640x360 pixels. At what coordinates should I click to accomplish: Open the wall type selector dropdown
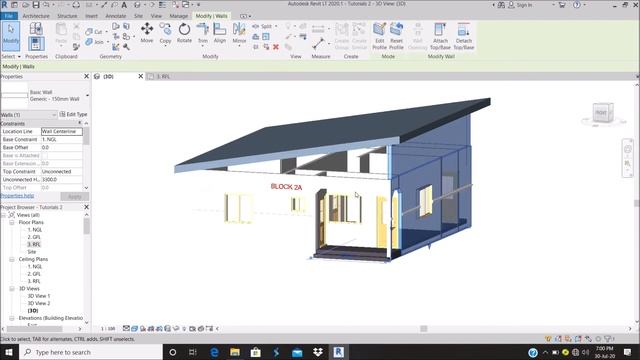point(87,96)
